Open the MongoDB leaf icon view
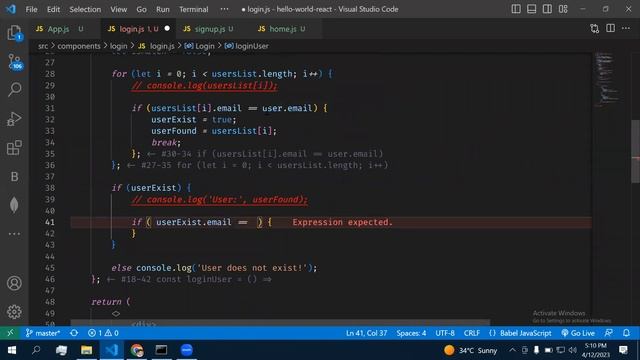The width and height of the screenshot is (640, 360). tap(14, 205)
